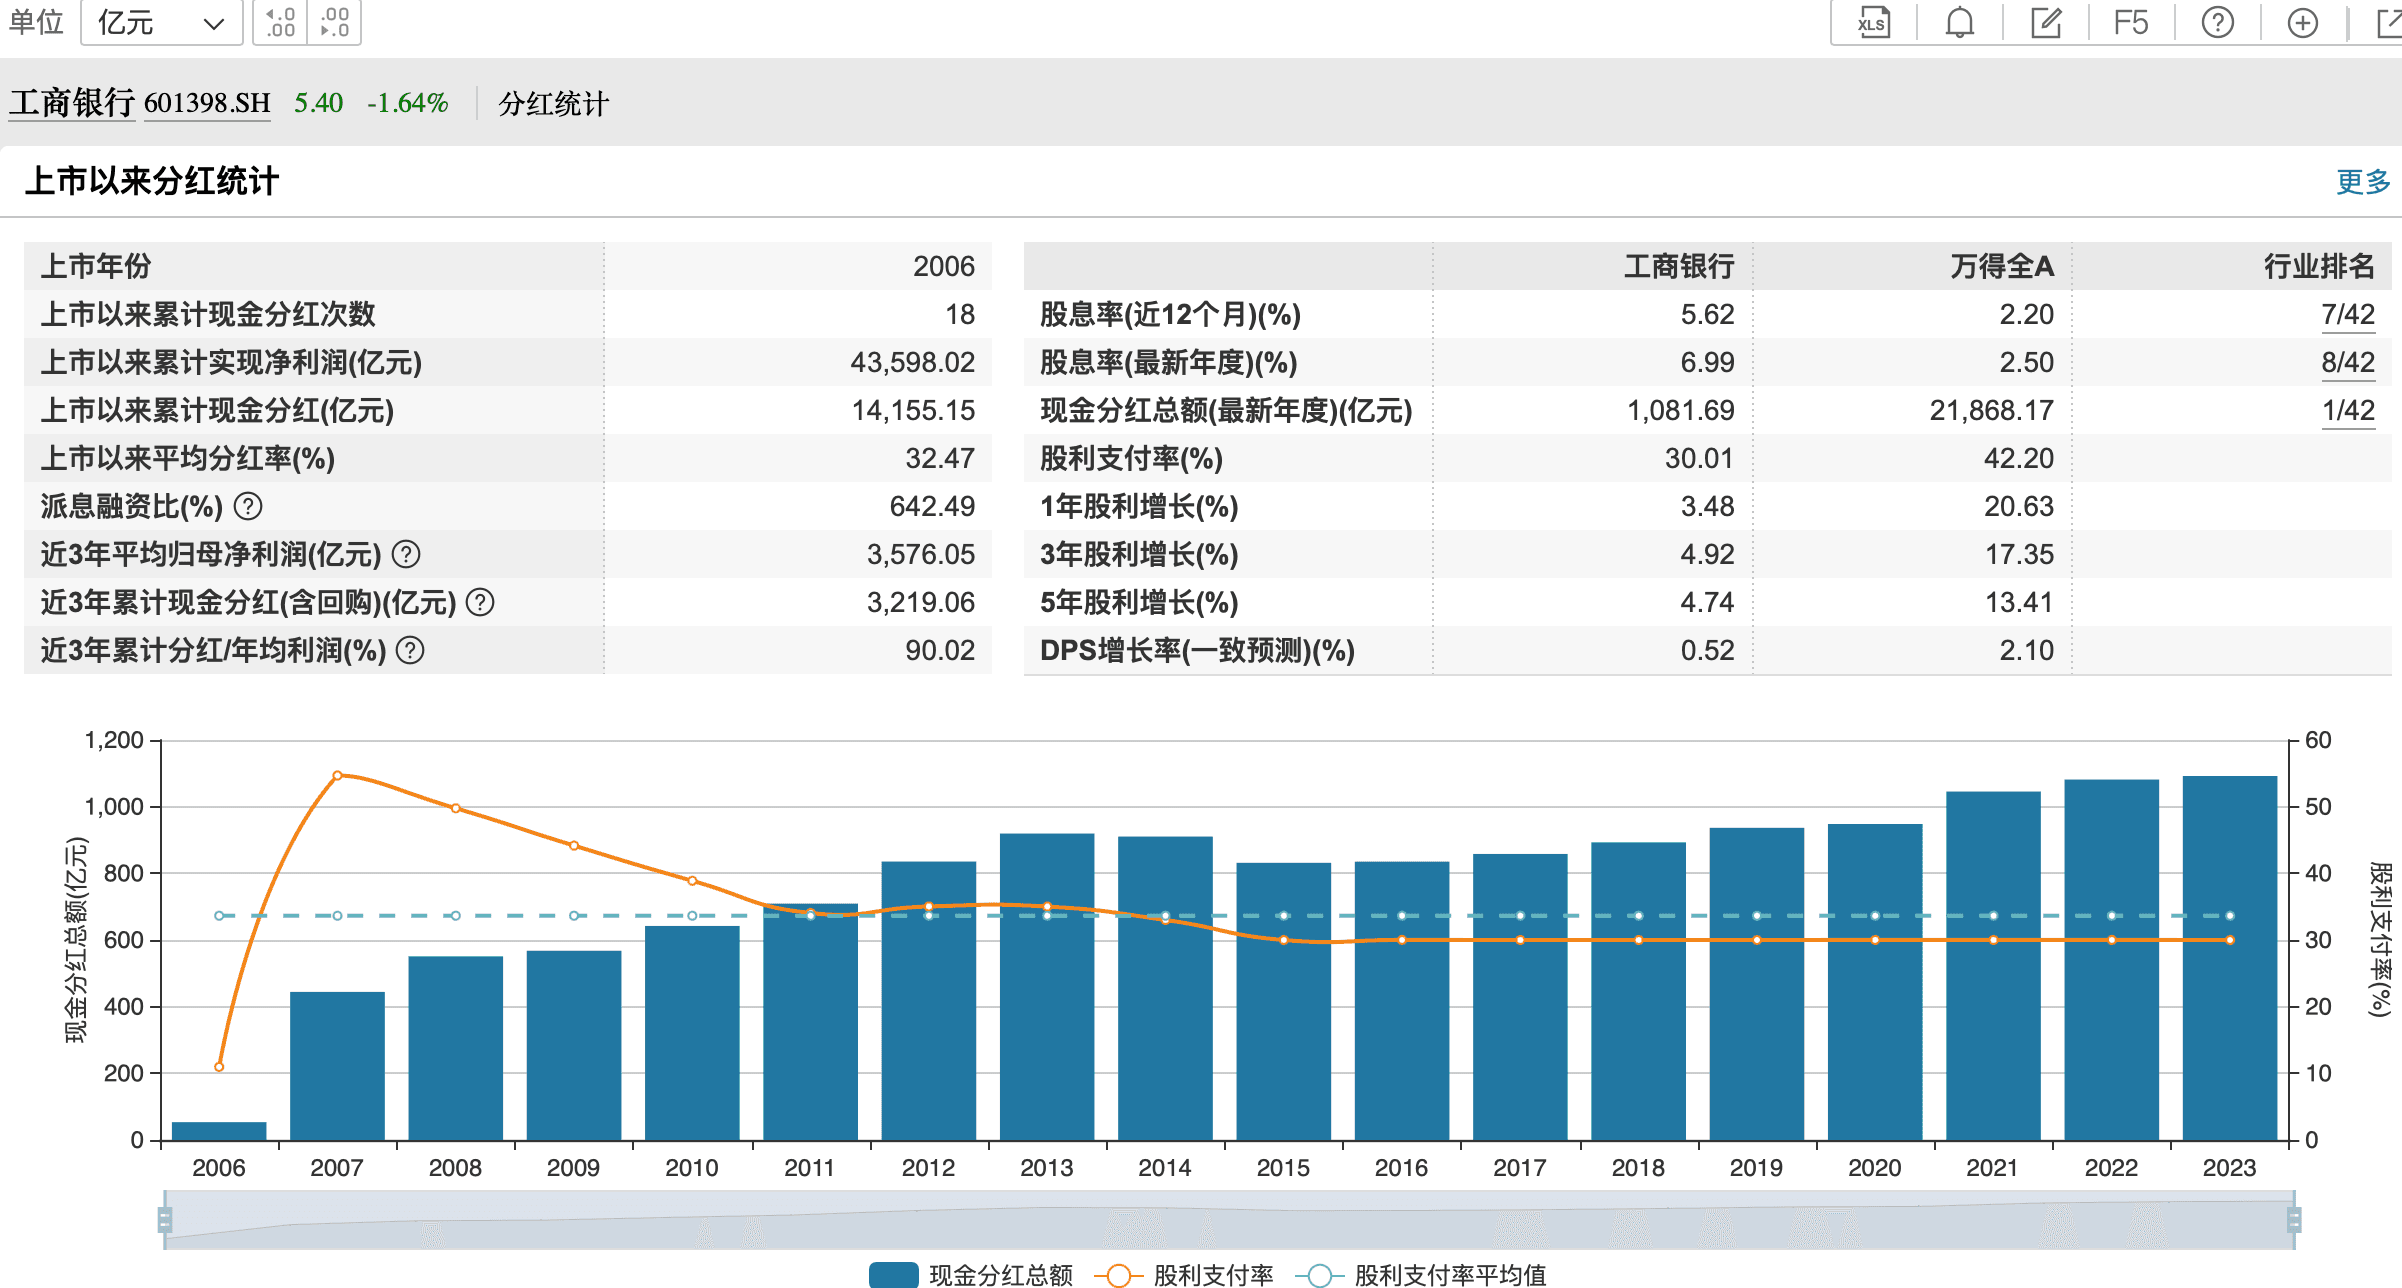The image size is (2402, 1288).
Task: Click 万得全A column header
Action: (x=2002, y=266)
